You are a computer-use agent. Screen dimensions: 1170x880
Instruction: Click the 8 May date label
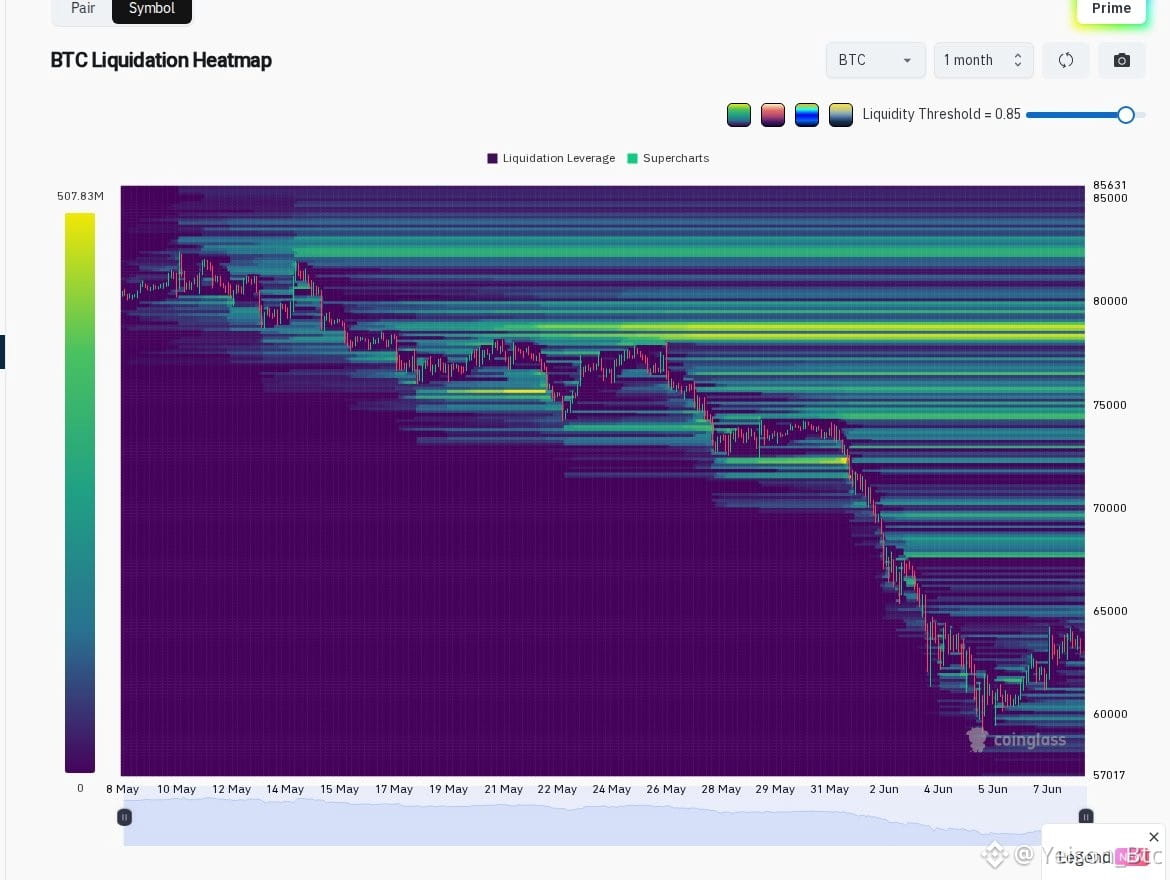pyautogui.click(x=122, y=790)
